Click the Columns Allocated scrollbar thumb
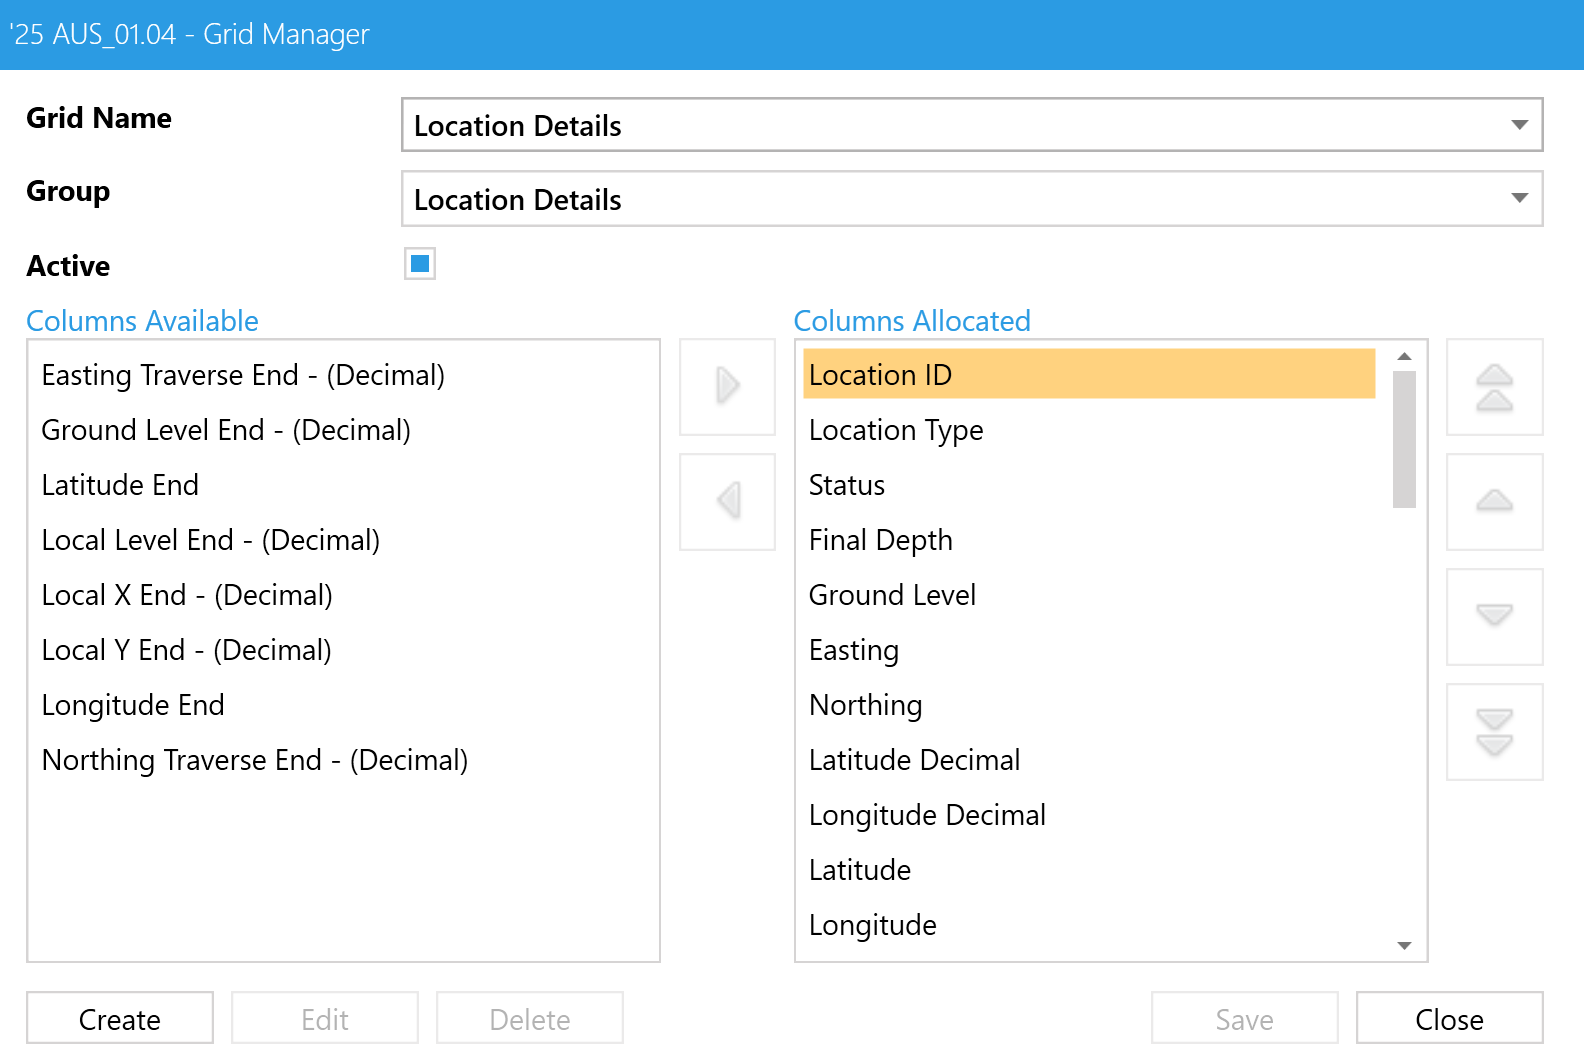 (x=1404, y=438)
